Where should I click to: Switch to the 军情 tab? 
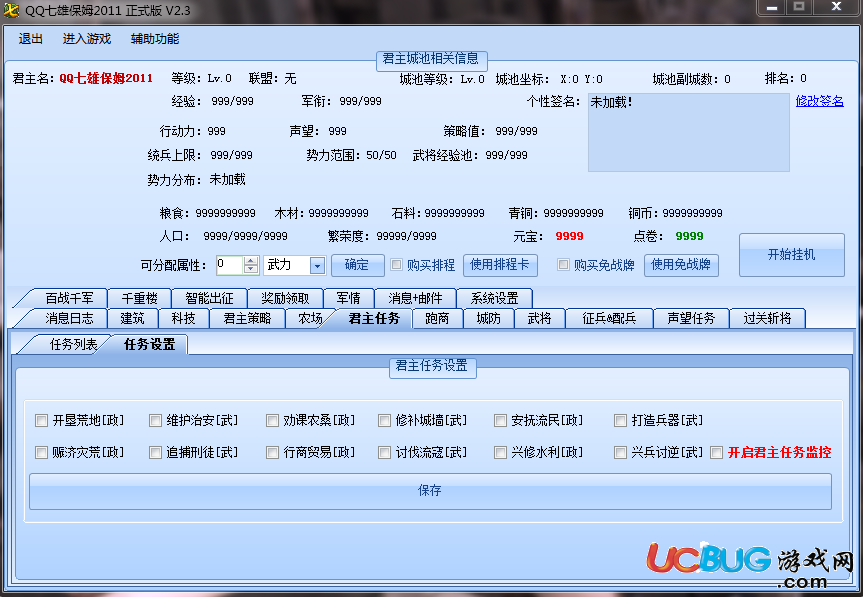[x=348, y=298]
